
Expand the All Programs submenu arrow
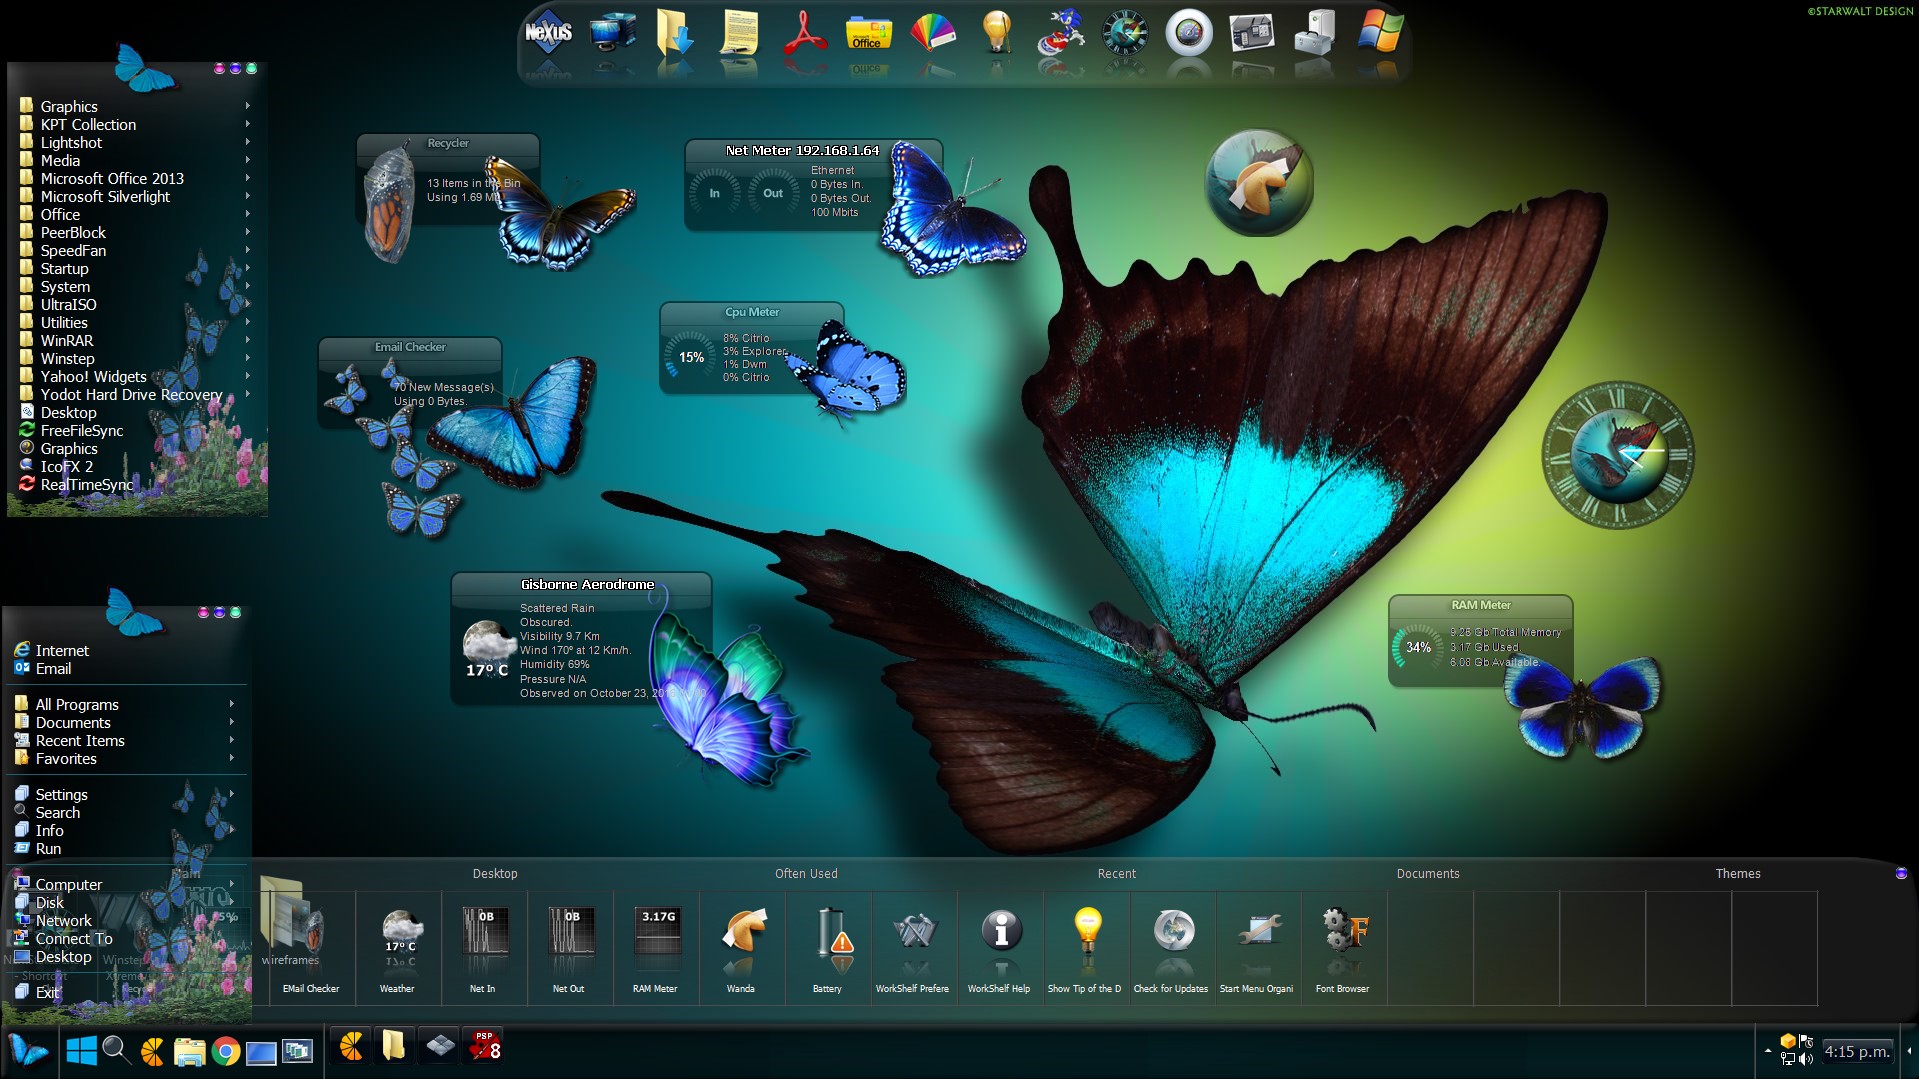(232, 704)
